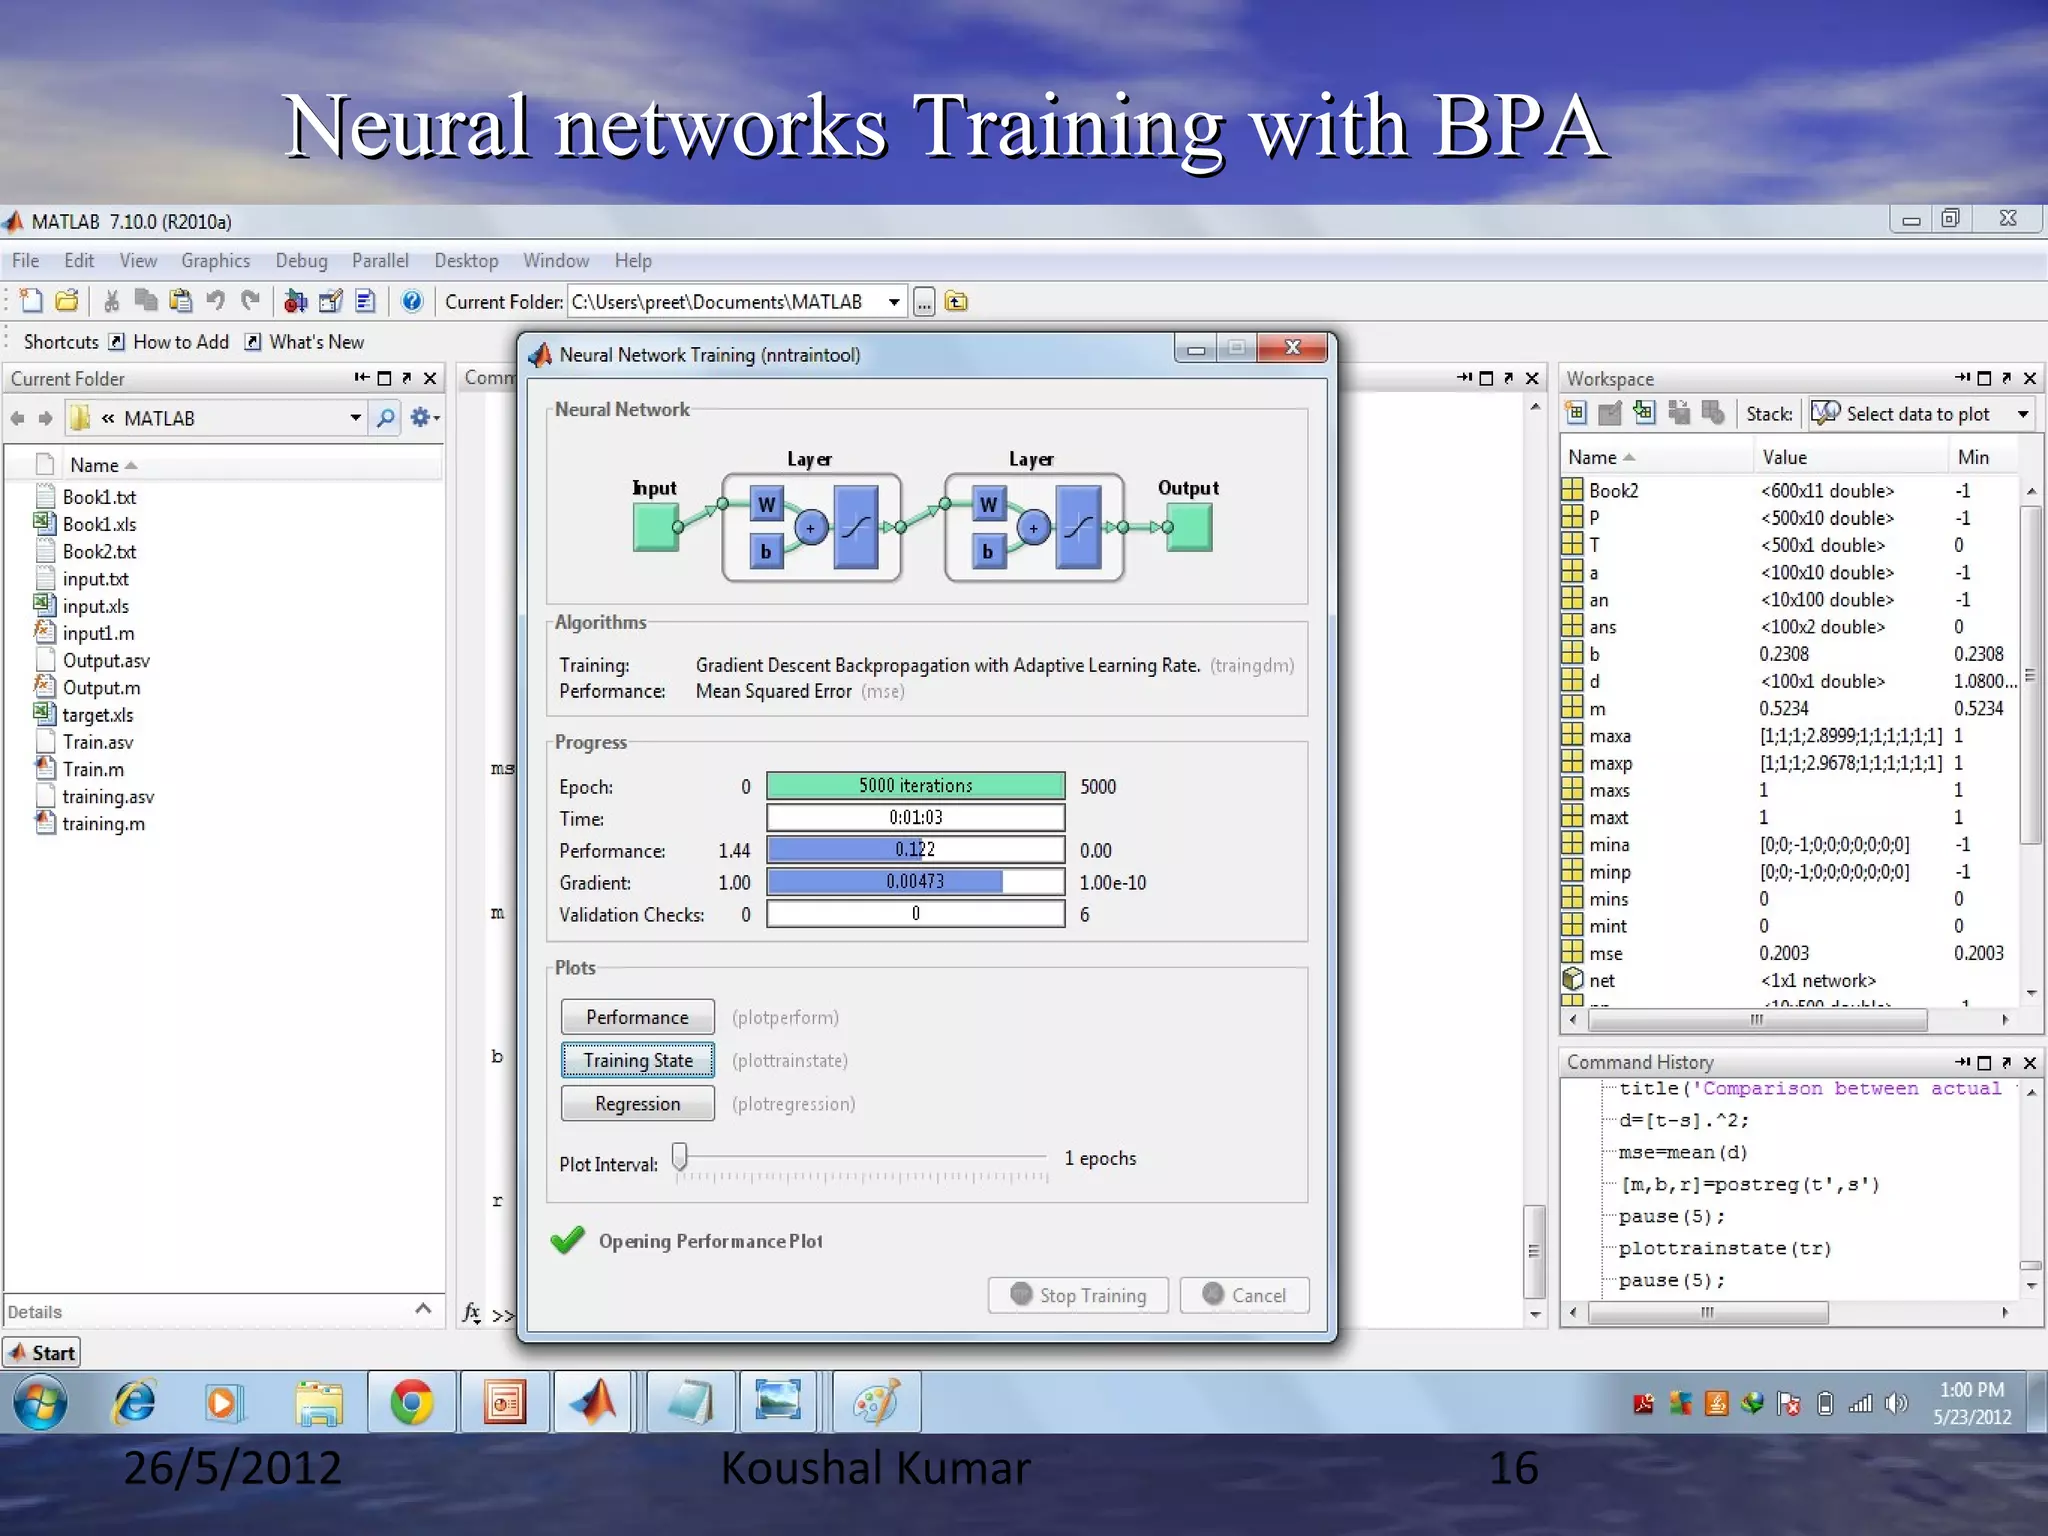
Task: Open Google Chrome from the taskbar
Action: click(411, 1402)
